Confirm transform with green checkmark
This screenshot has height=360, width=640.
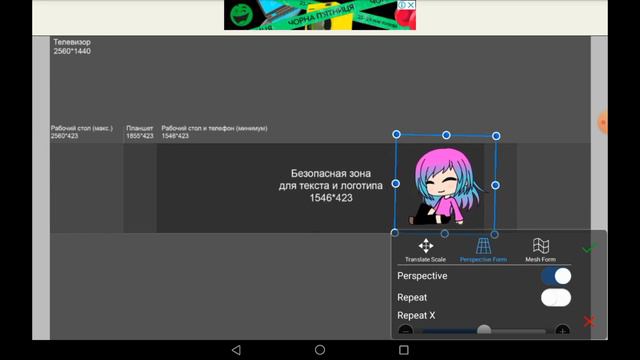pos(589,248)
